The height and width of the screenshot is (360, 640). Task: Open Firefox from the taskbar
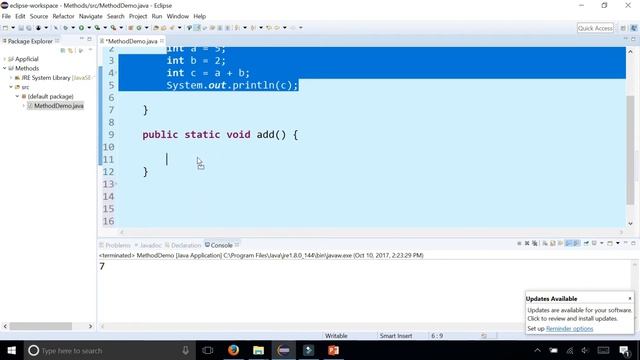pos(233,350)
